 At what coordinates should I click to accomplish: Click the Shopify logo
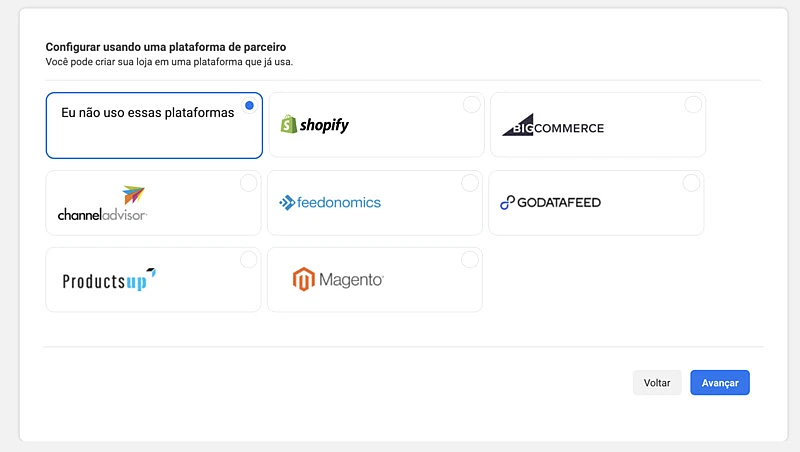(x=315, y=125)
